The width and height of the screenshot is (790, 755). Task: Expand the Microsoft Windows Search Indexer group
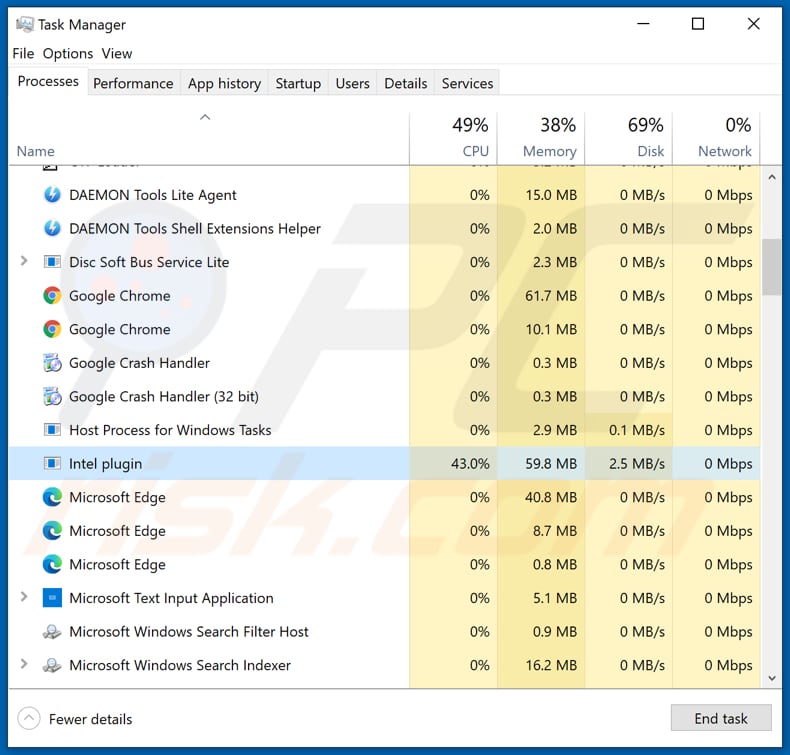(x=23, y=664)
